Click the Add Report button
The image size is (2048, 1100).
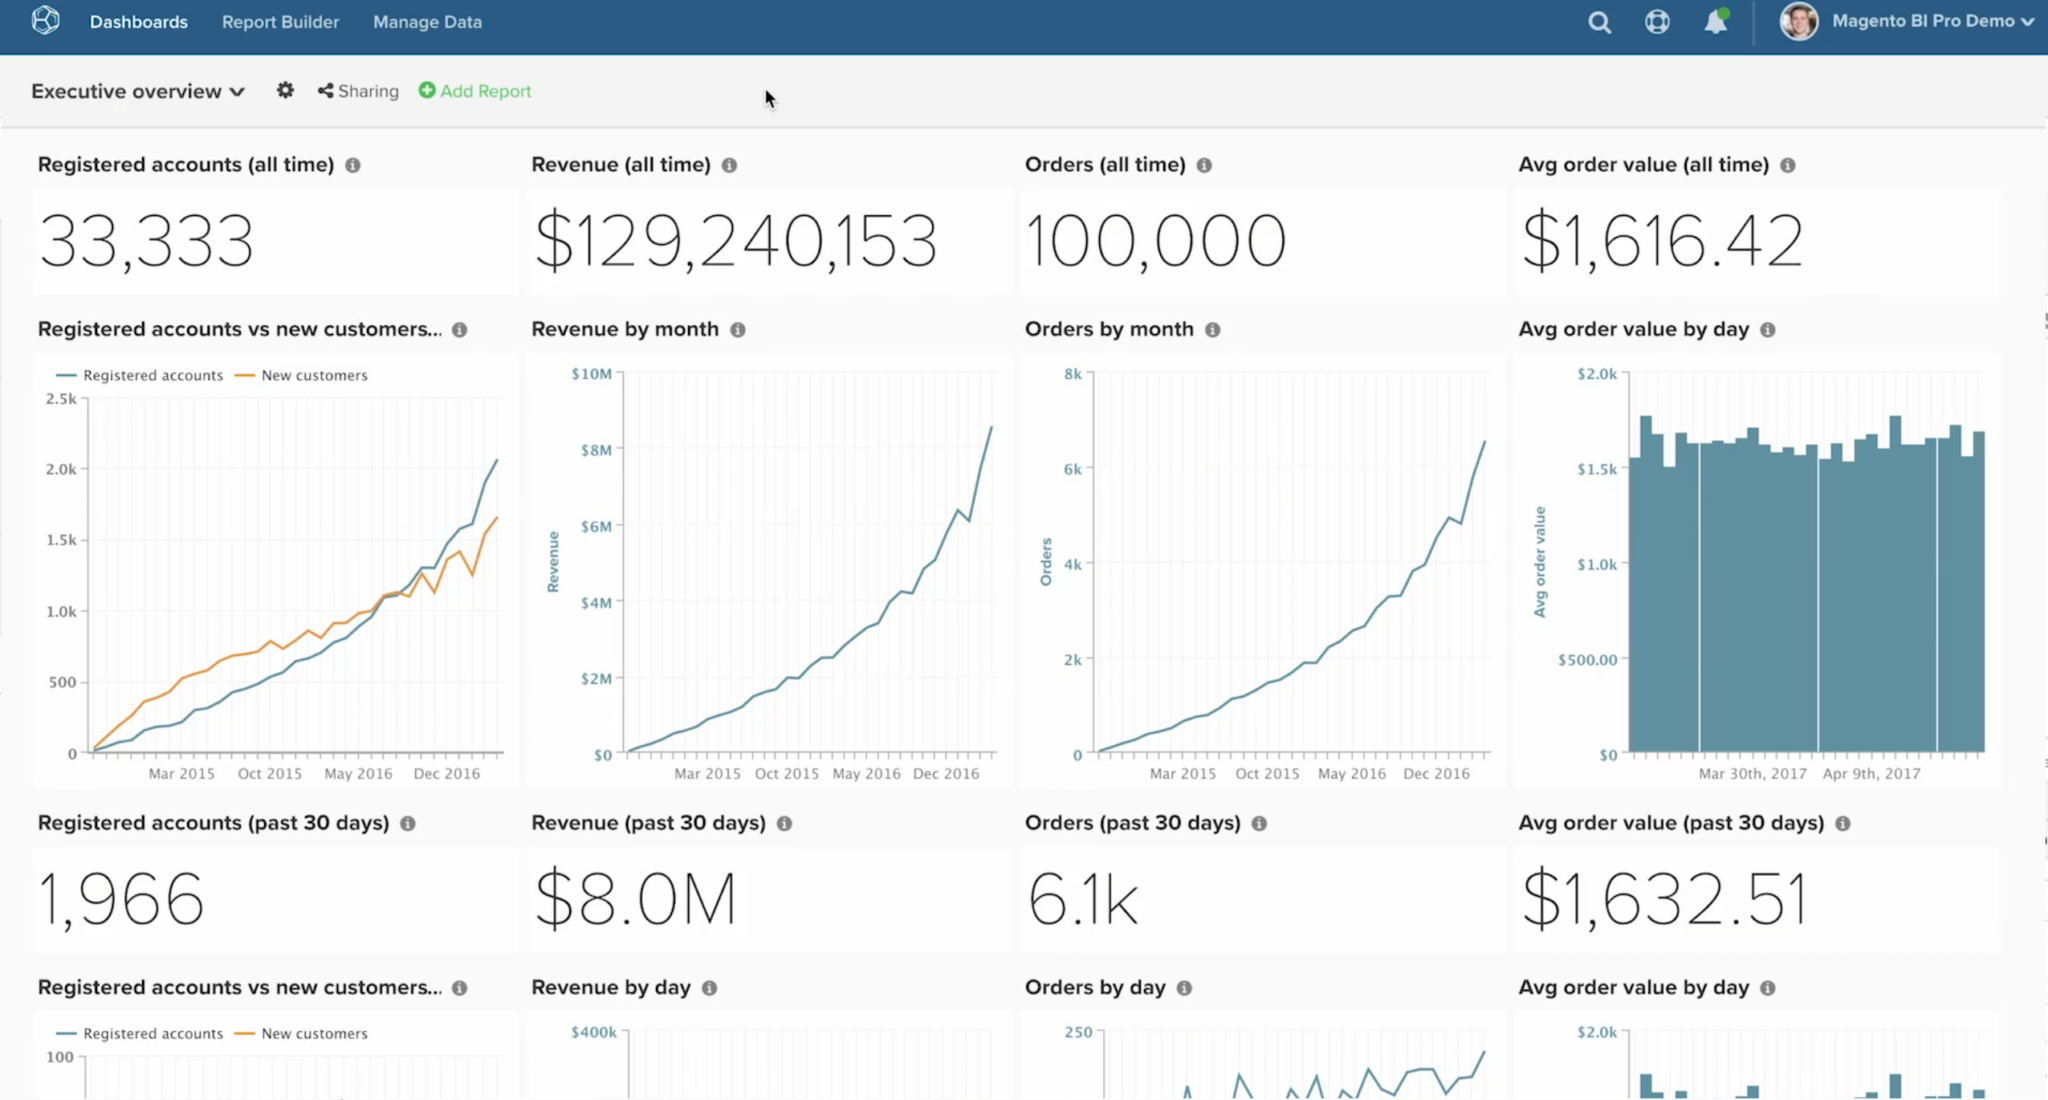point(475,91)
